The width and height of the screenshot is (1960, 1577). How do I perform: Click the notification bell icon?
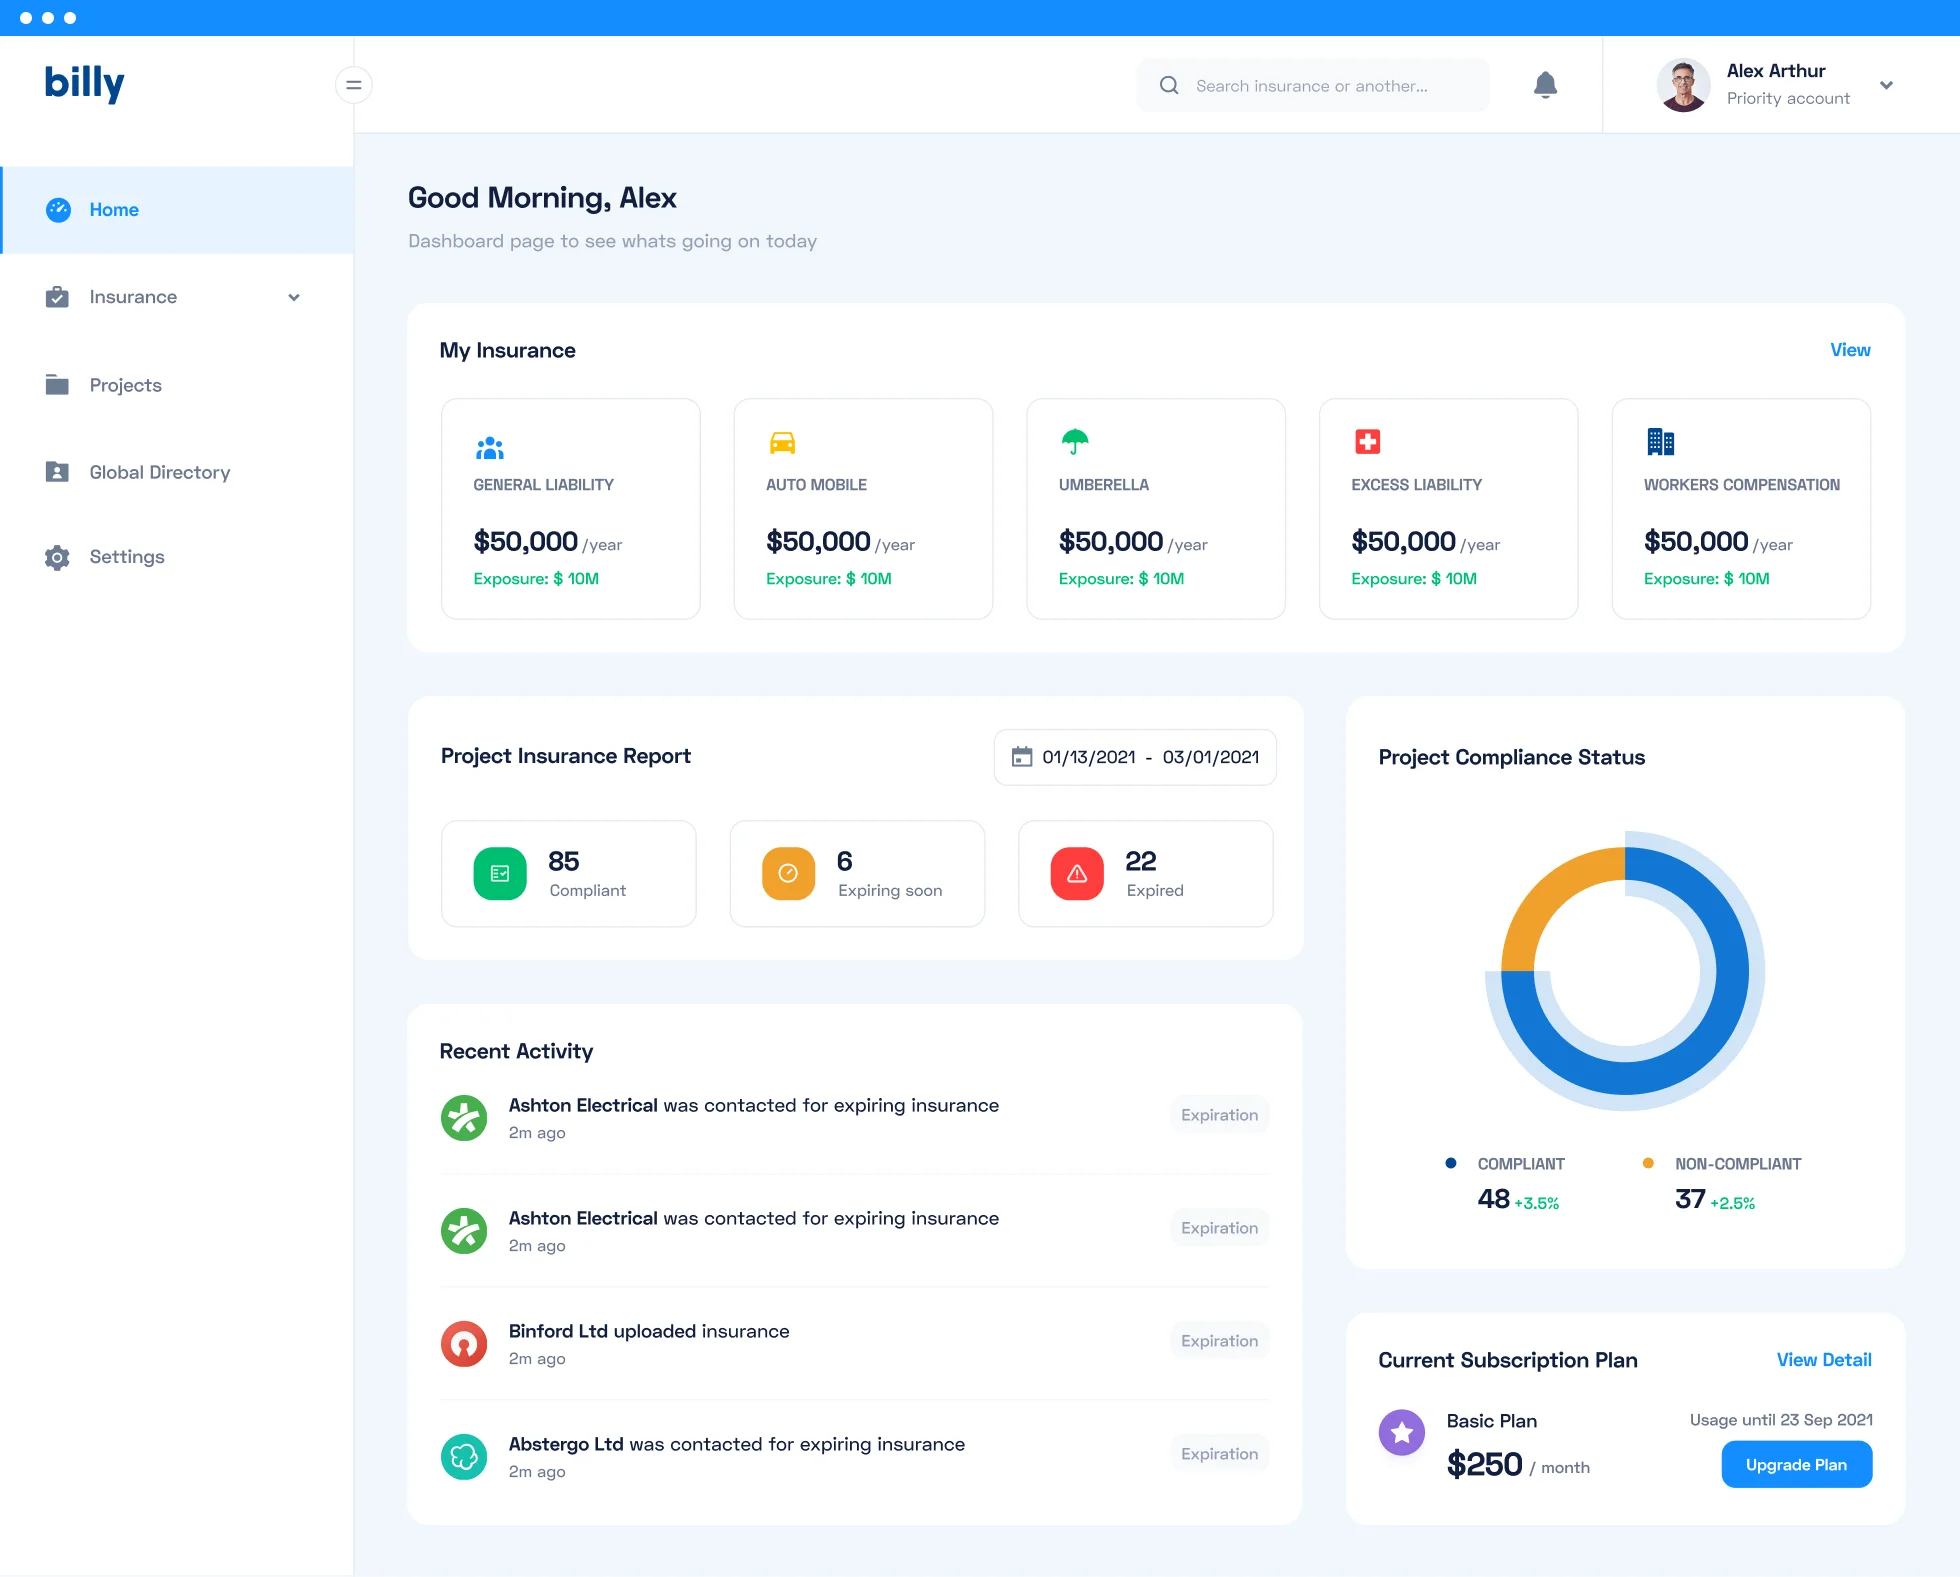tap(1545, 85)
